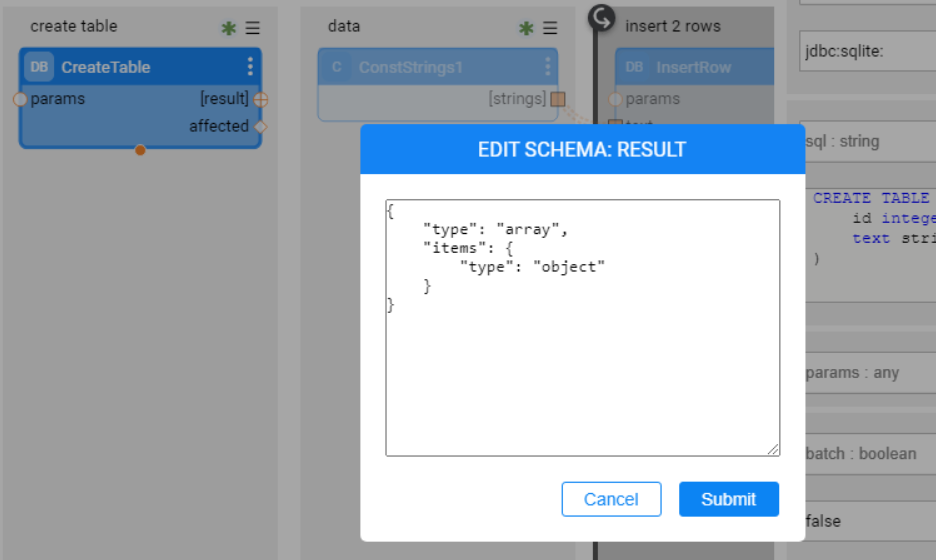Click the jdbc:sqlite: connection field
The image size is (936, 560).
tap(868, 51)
